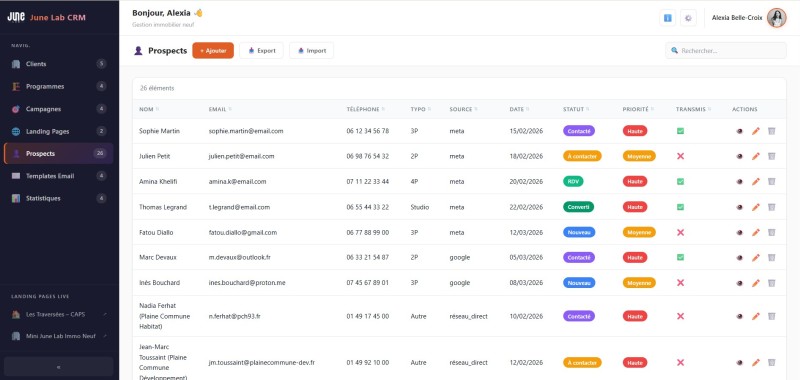Open the info icon in header
This screenshot has width=800, height=380.
click(667, 18)
